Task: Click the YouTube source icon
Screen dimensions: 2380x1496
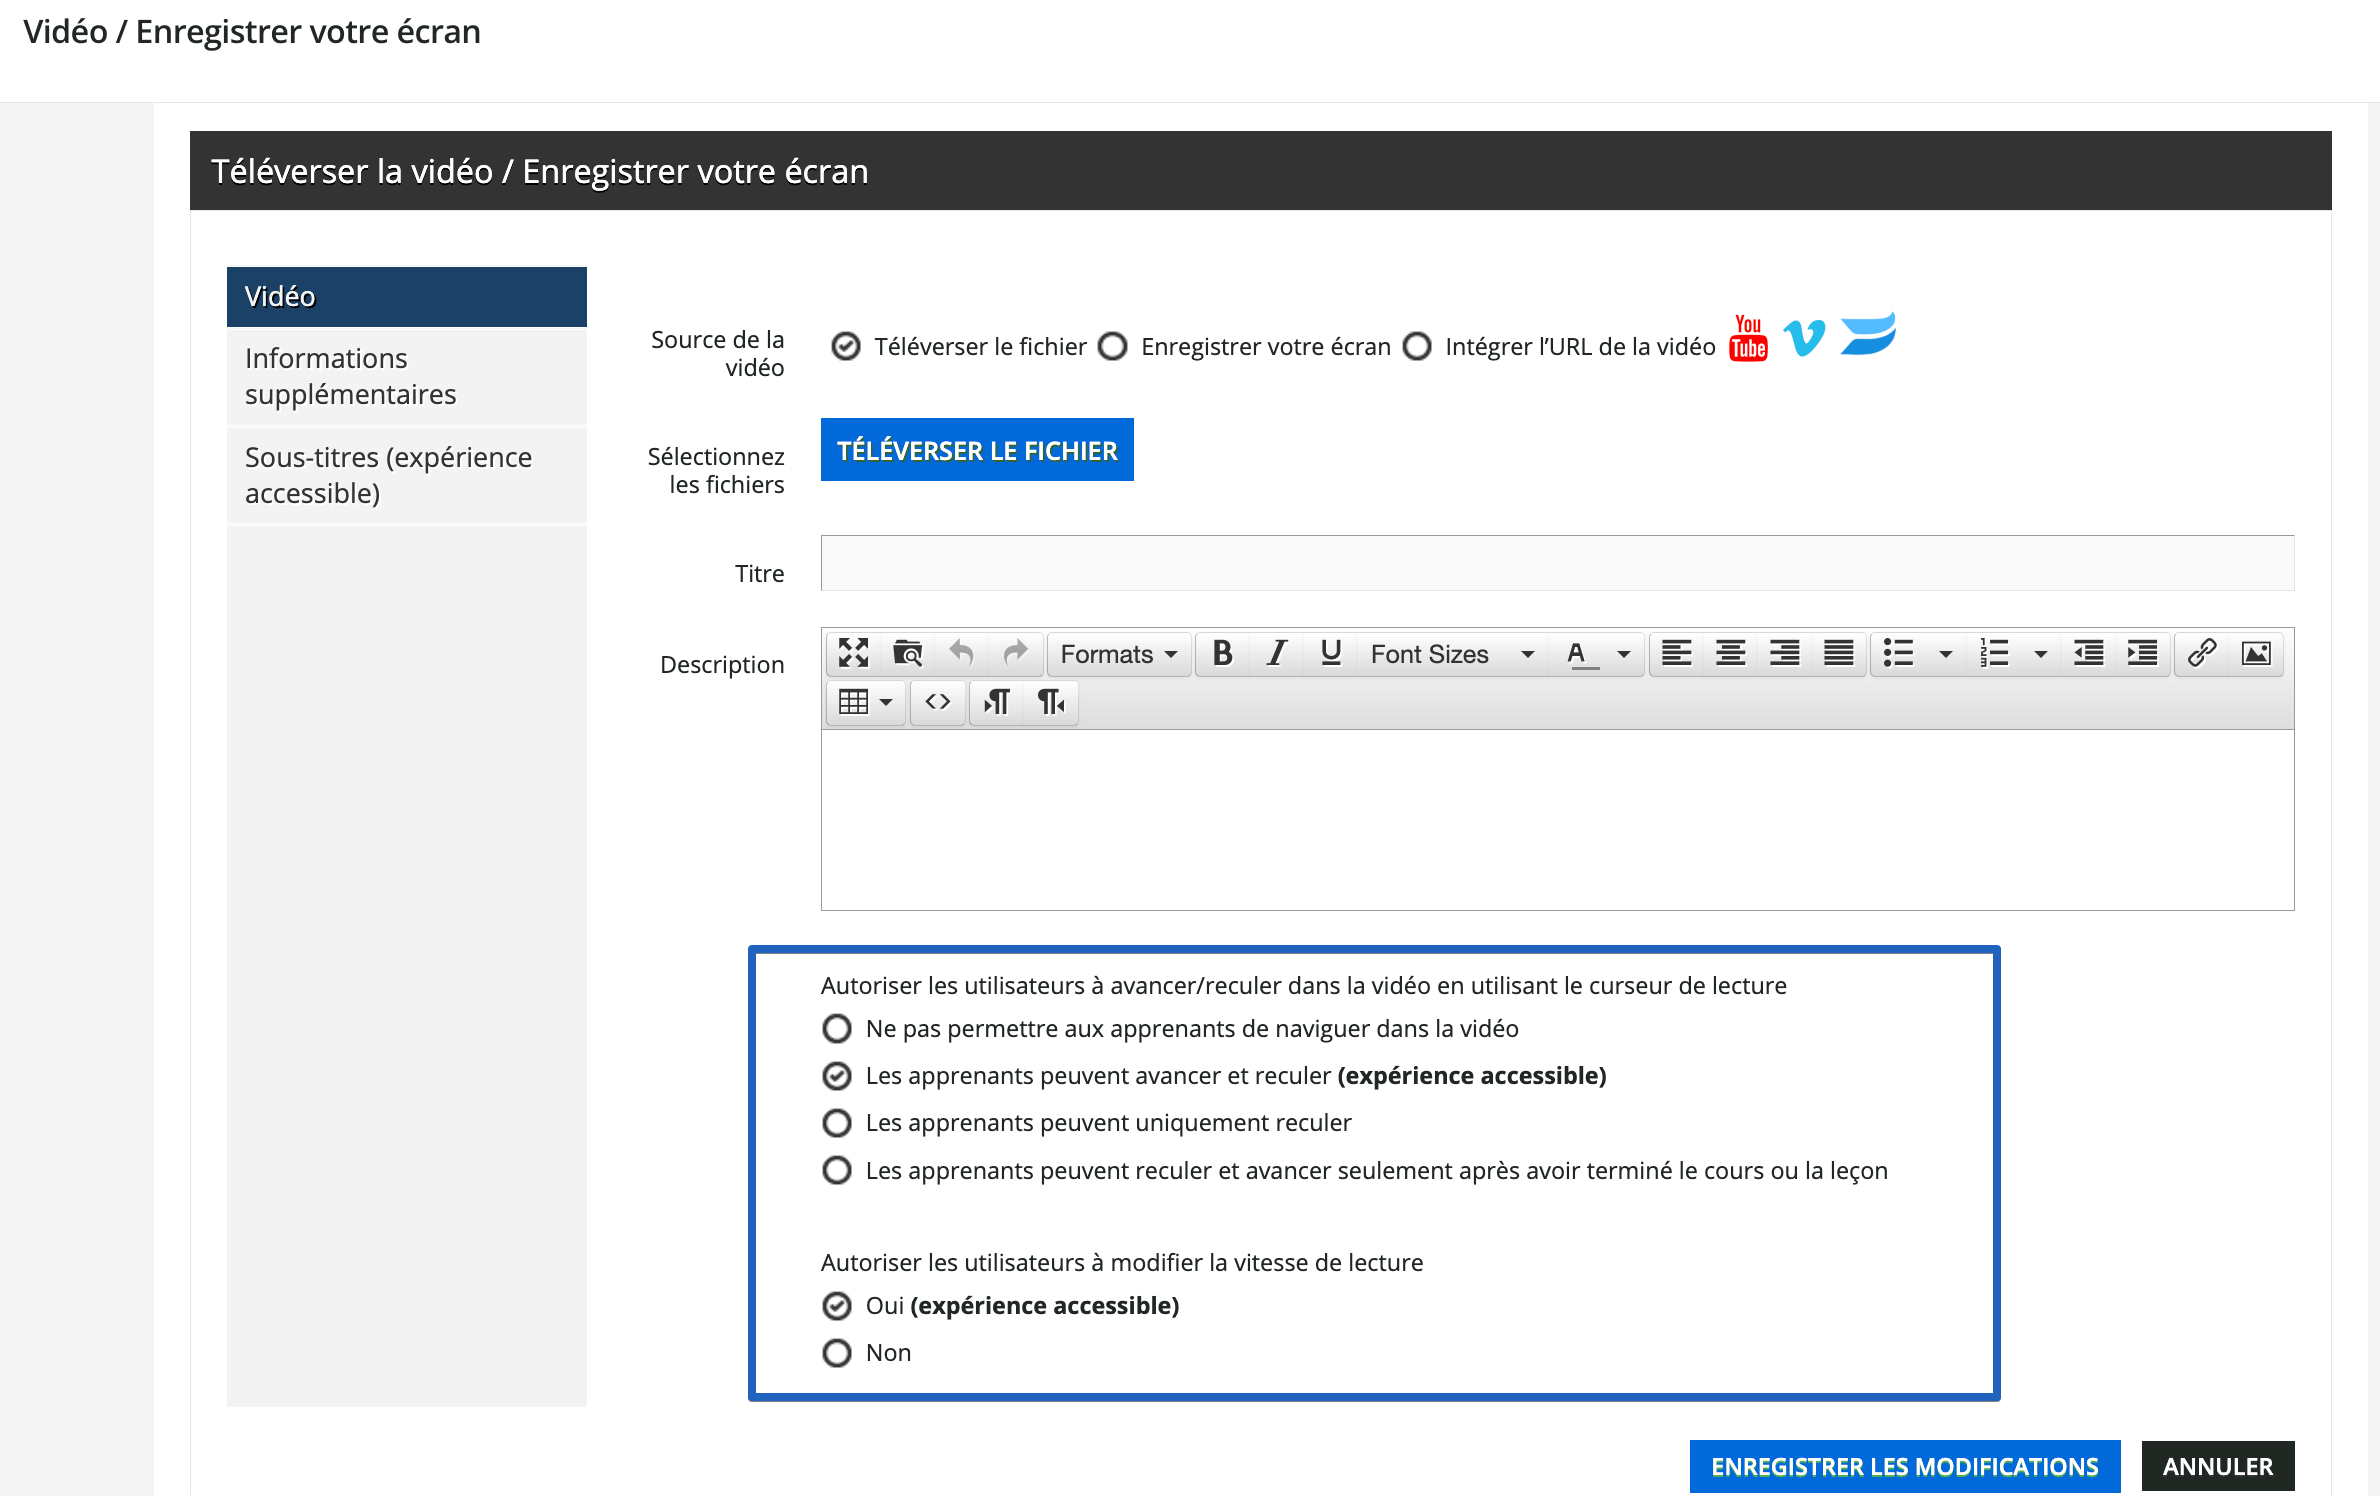Action: point(1748,336)
